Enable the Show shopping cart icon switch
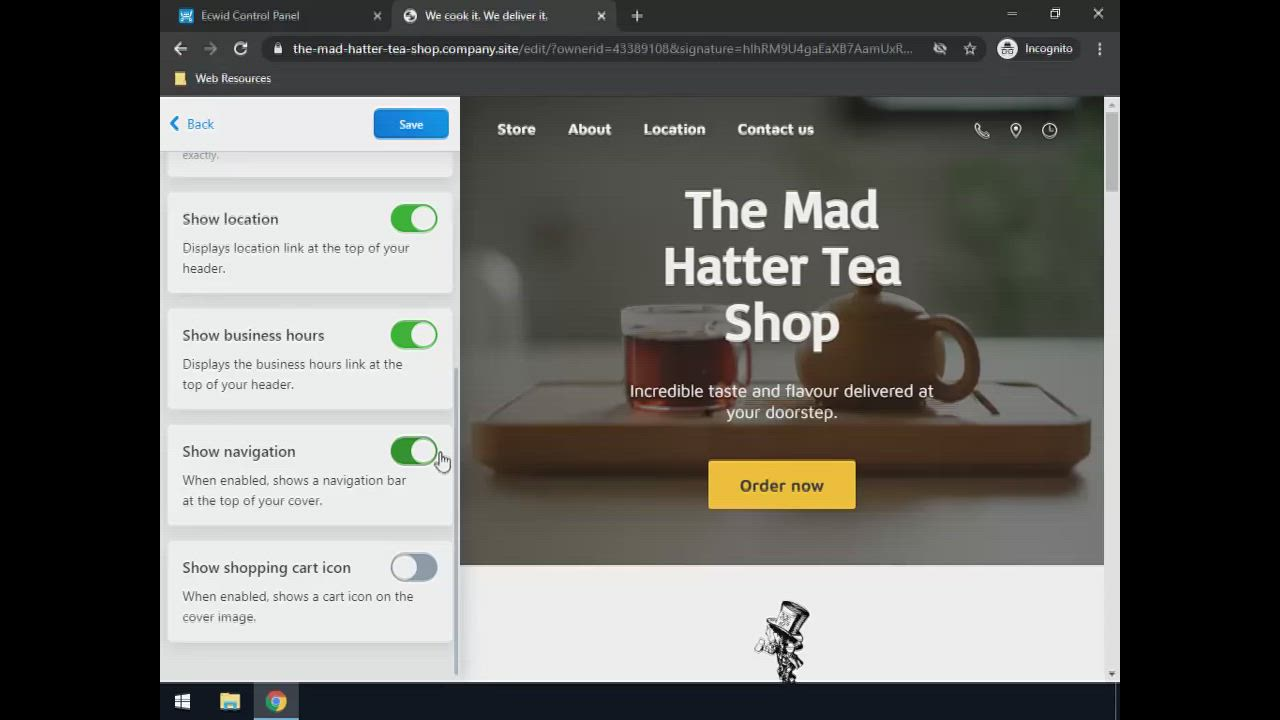 (414, 567)
